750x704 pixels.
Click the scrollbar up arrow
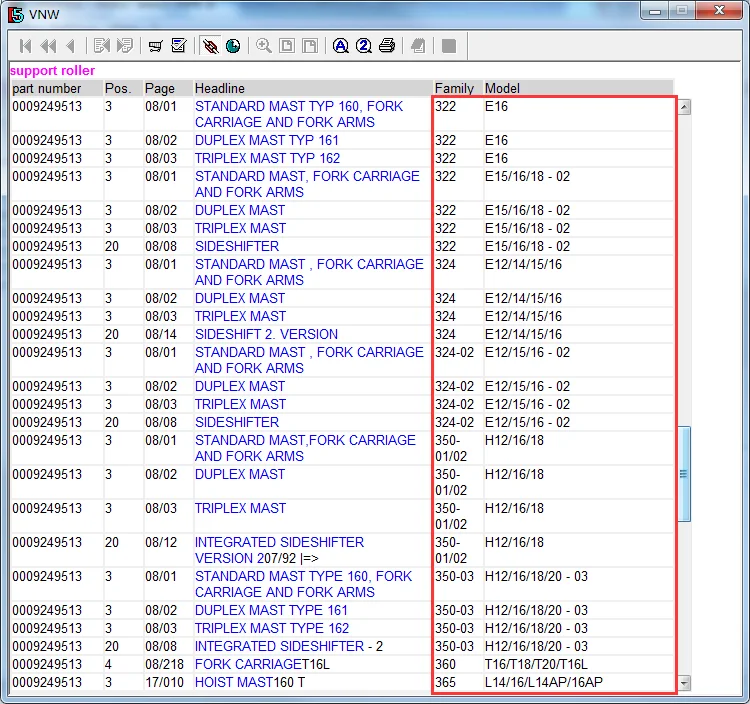pyautogui.click(x=685, y=107)
